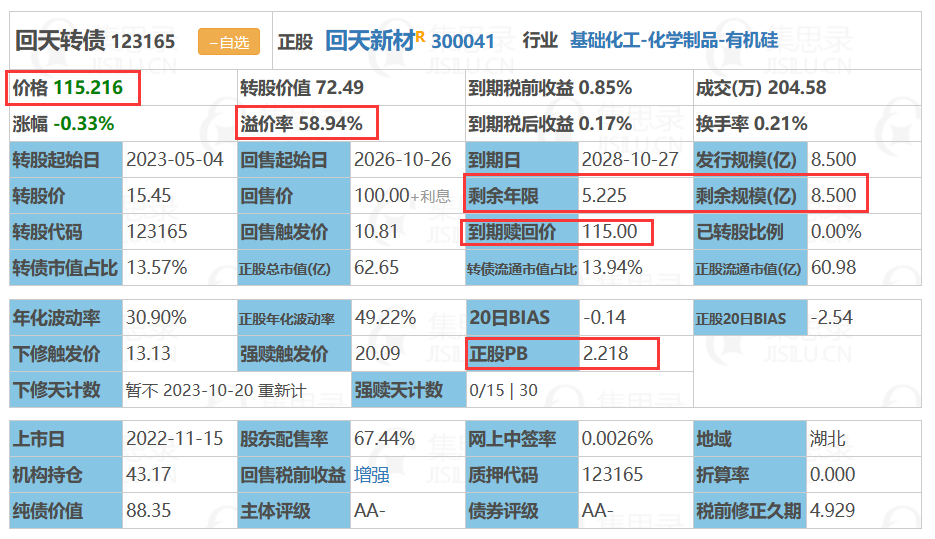This screenshot has height=539, width=935.
Task: Click the 增强 link under 回售税前收益
Action: point(371,475)
